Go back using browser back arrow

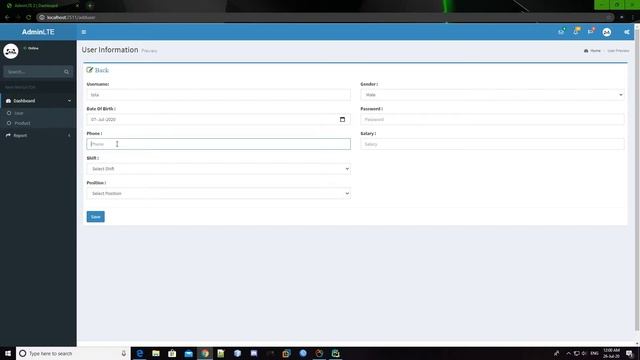click(7, 17)
